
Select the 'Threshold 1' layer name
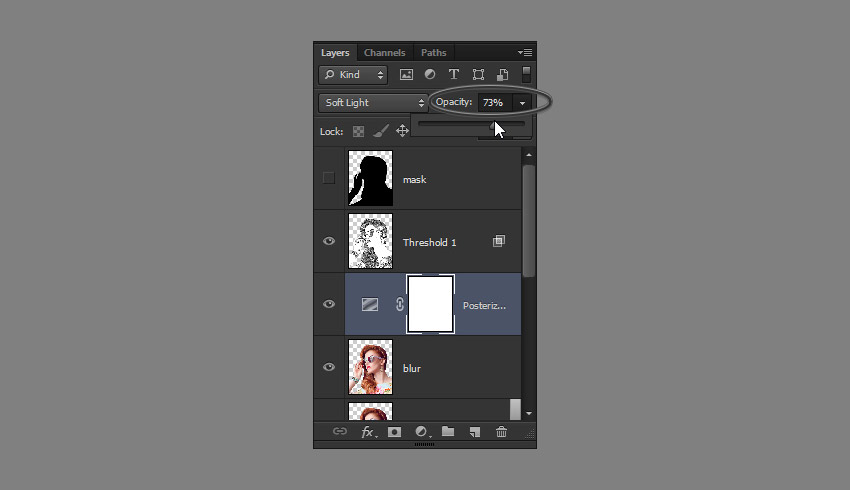pos(429,242)
